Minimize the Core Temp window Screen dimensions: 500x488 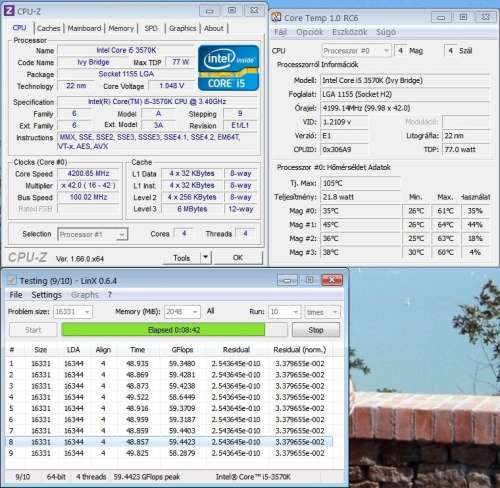point(441,17)
